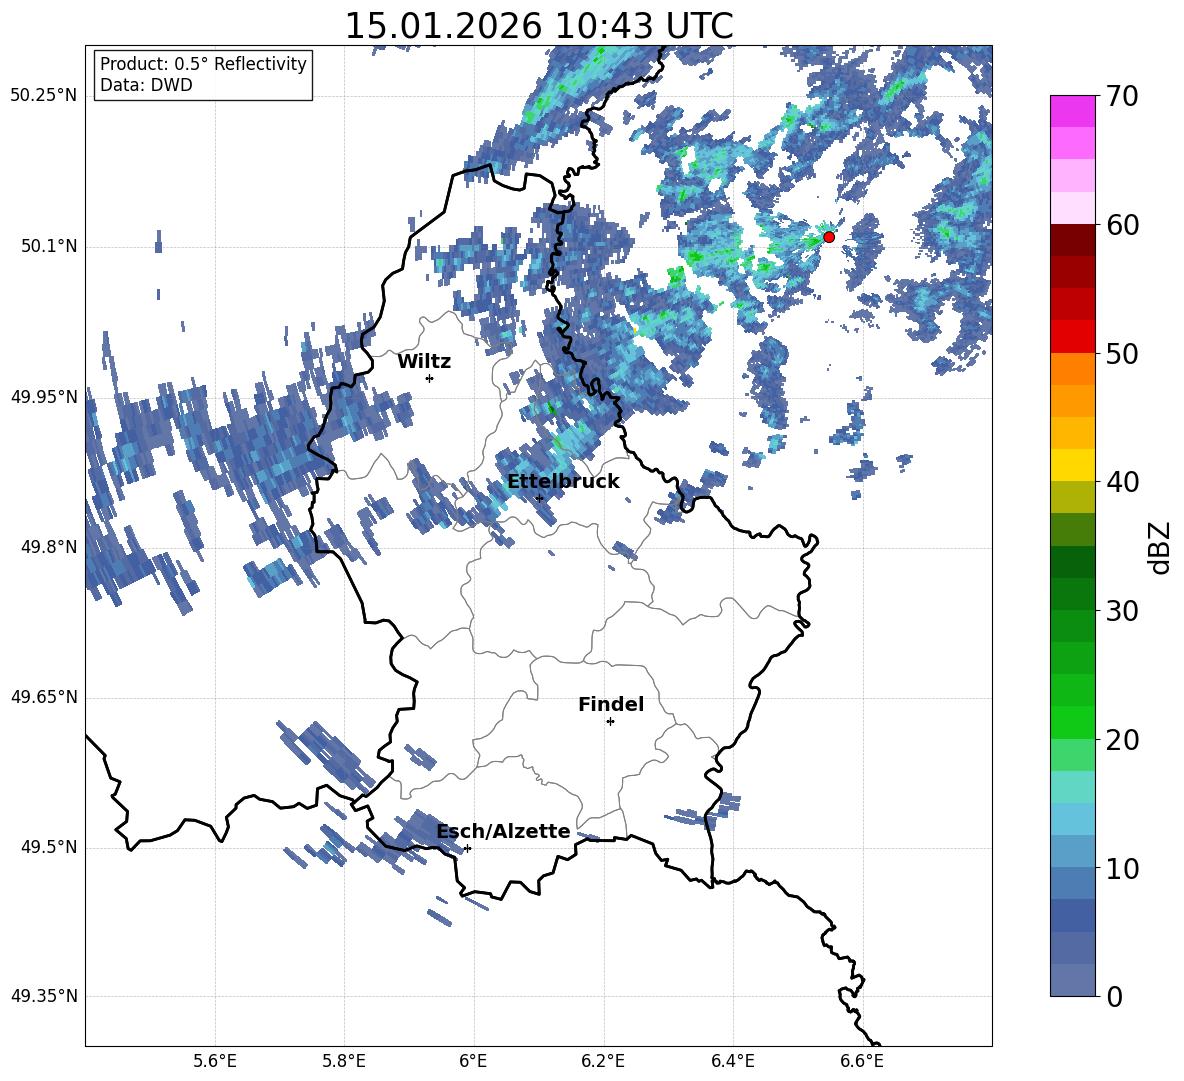Click the colorbar tick label 60
The height and width of the screenshot is (1081, 1184).
[1122, 225]
